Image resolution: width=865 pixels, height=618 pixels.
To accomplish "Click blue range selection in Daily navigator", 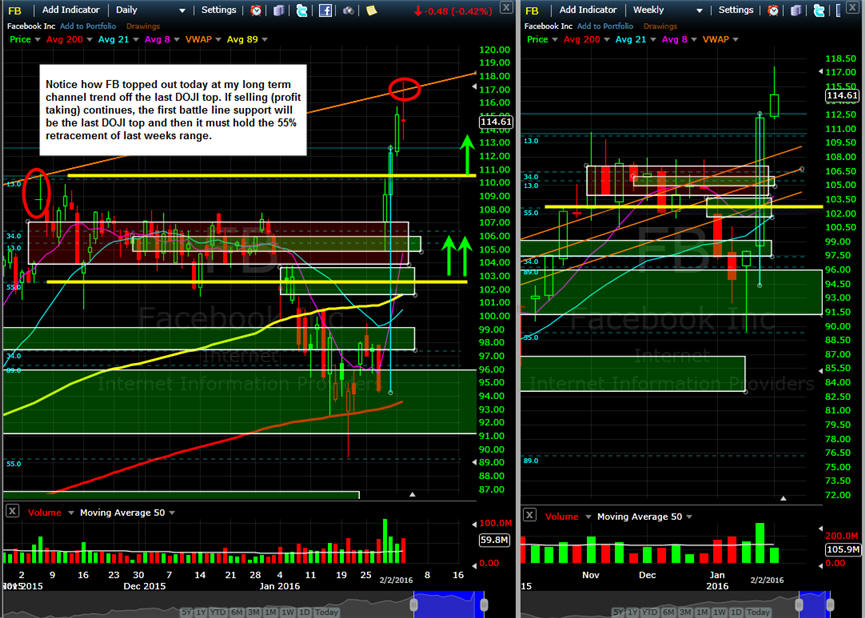I will 448,604.
